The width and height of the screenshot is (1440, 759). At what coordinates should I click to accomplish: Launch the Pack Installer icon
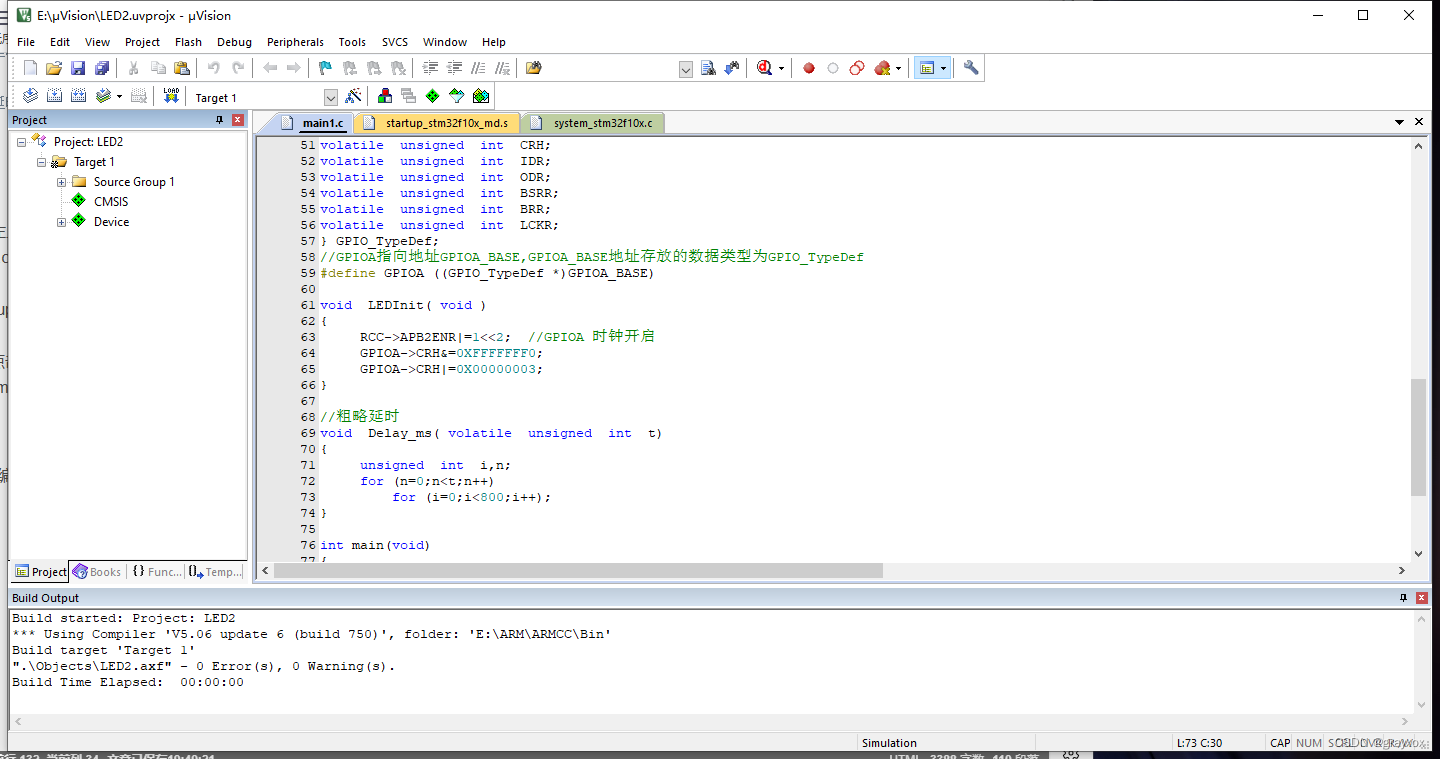pos(481,96)
